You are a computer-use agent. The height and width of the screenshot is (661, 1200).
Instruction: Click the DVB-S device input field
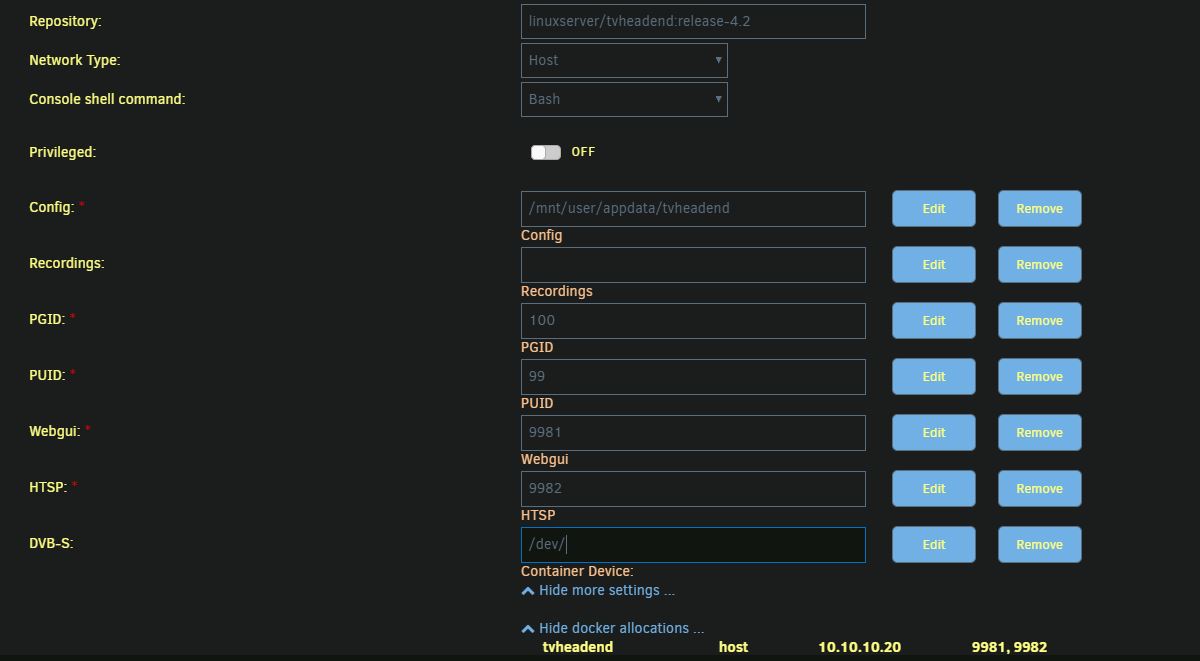[x=693, y=544]
